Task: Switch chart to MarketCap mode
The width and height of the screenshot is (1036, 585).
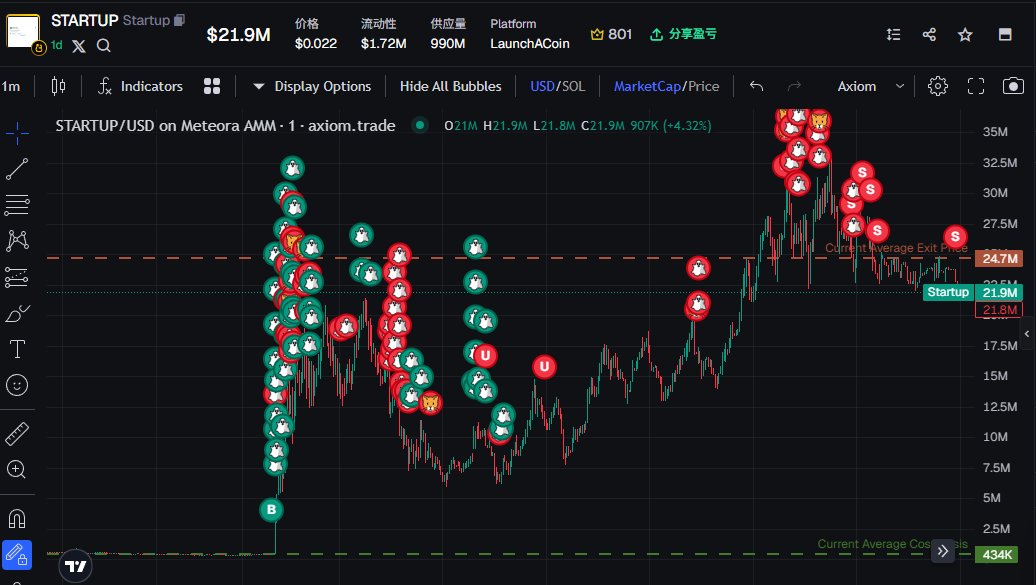Action: pos(647,86)
